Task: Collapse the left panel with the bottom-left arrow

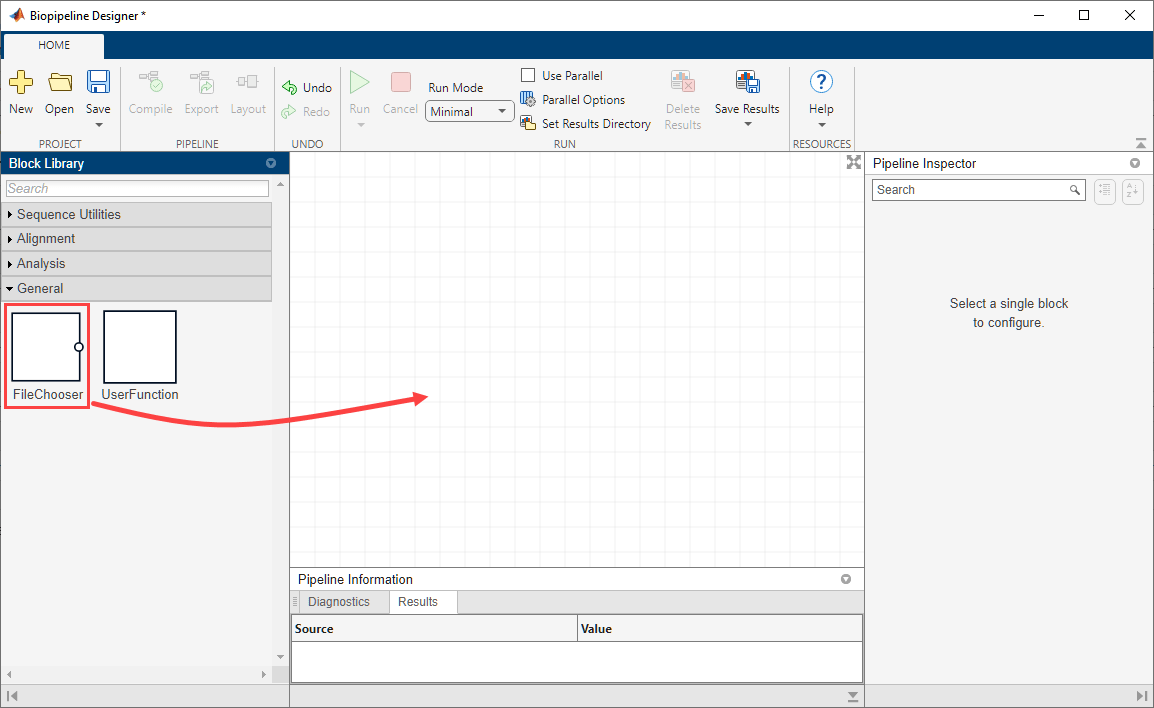Action: click(12, 695)
